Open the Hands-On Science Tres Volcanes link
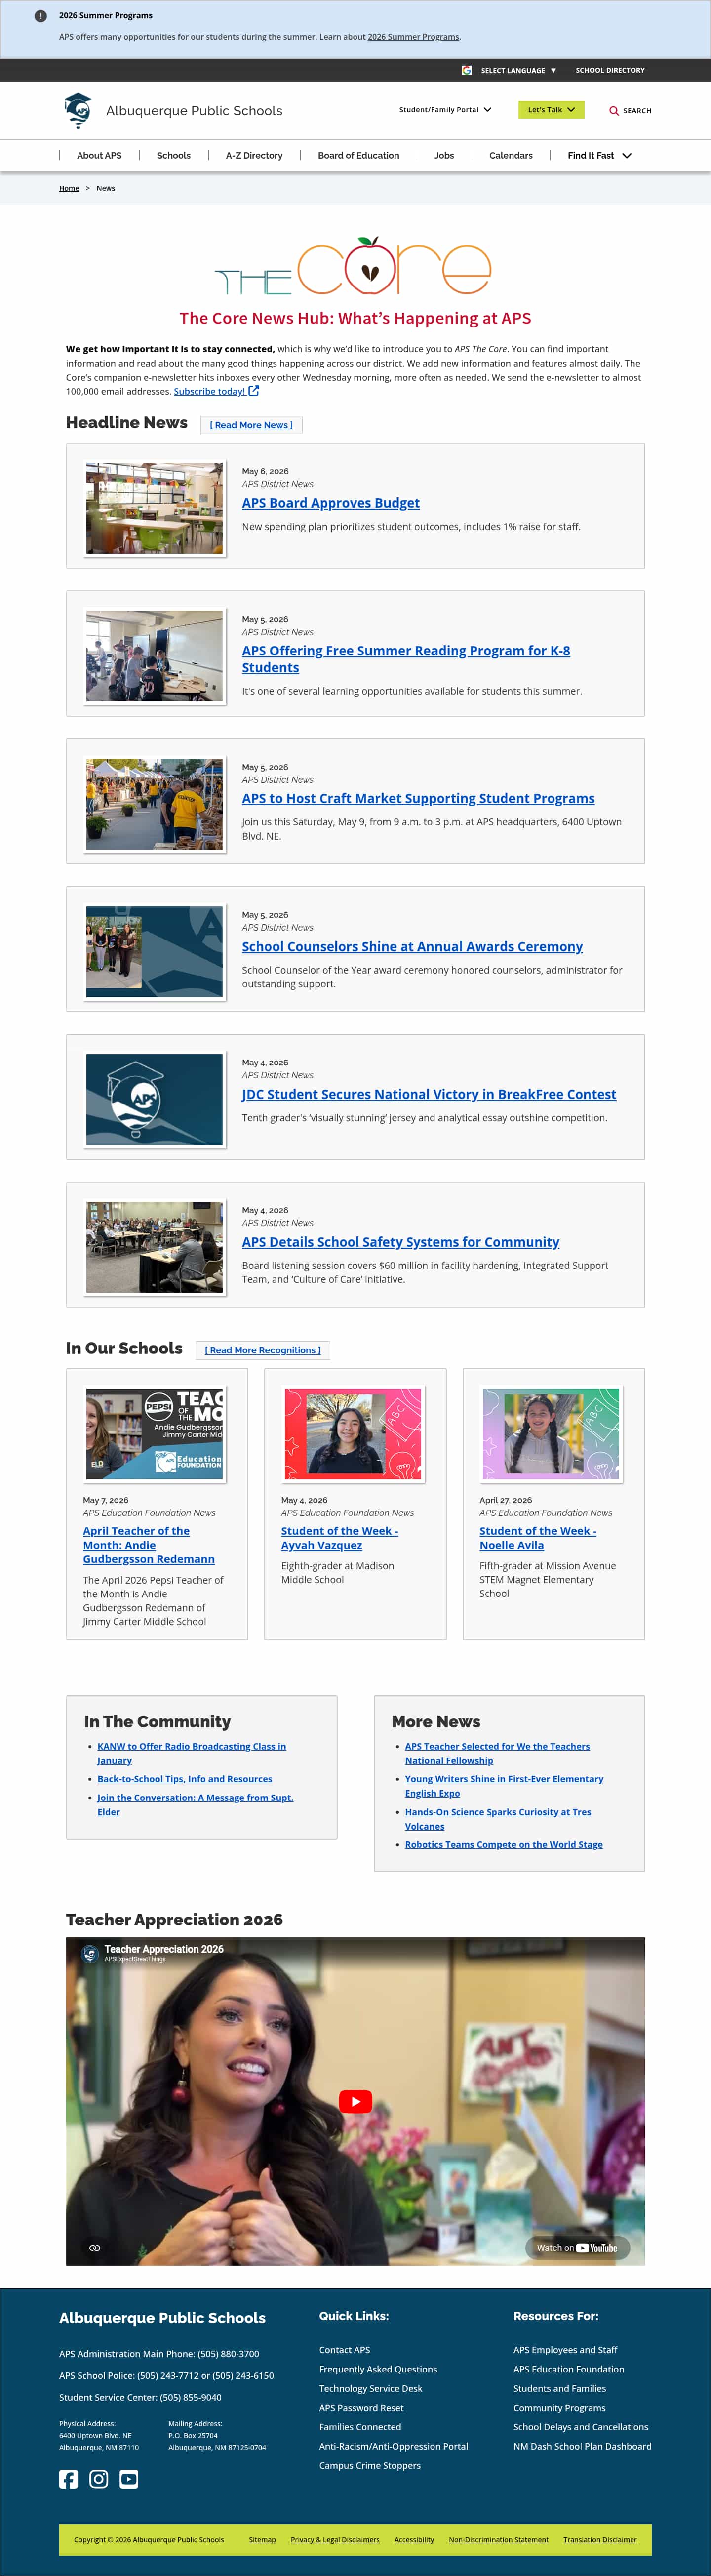Screen dimensions: 711x2576 pyautogui.click(x=498, y=1819)
